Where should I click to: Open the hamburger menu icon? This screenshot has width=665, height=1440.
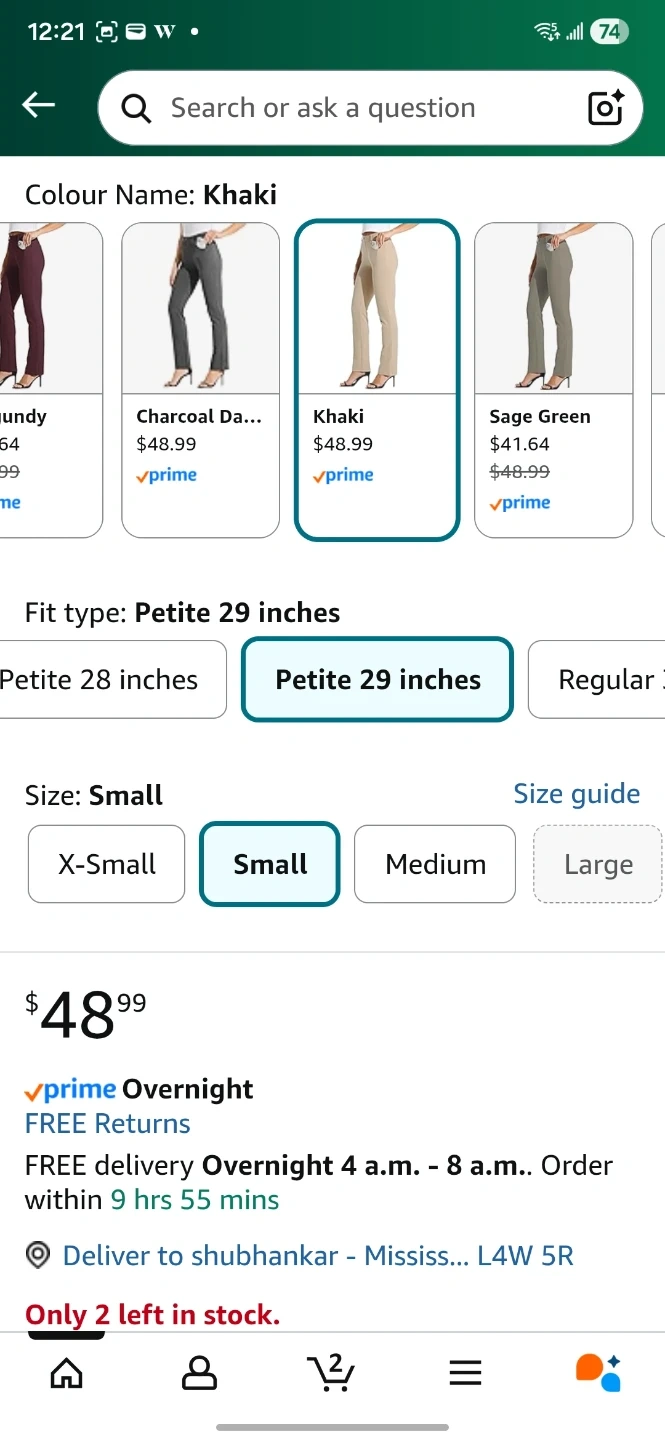(x=465, y=1373)
